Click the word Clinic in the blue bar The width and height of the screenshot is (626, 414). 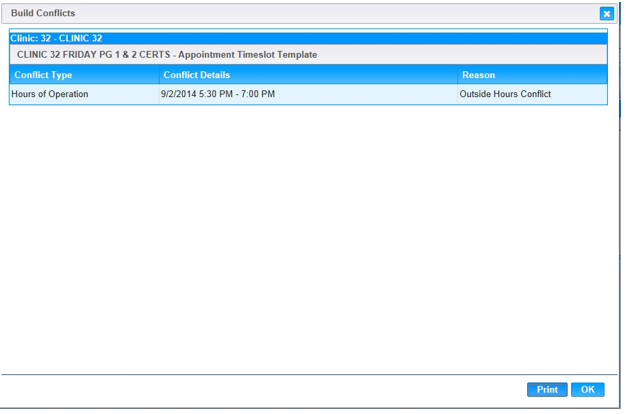tap(24, 38)
